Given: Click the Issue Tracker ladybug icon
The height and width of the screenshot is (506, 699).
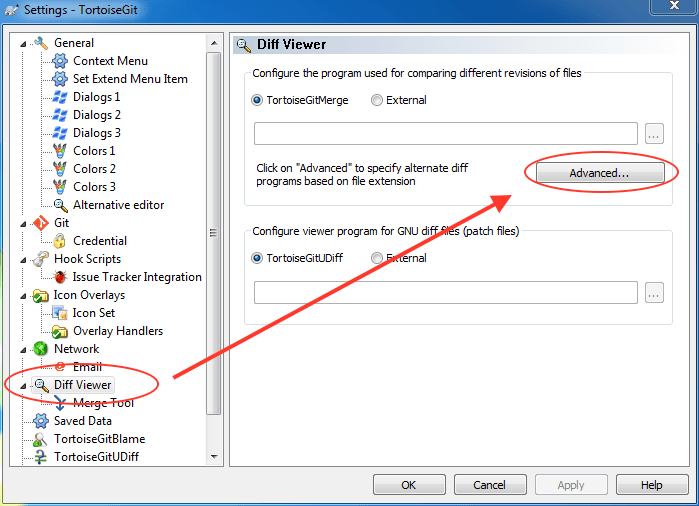Looking at the screenshot, I should [60, 277].
